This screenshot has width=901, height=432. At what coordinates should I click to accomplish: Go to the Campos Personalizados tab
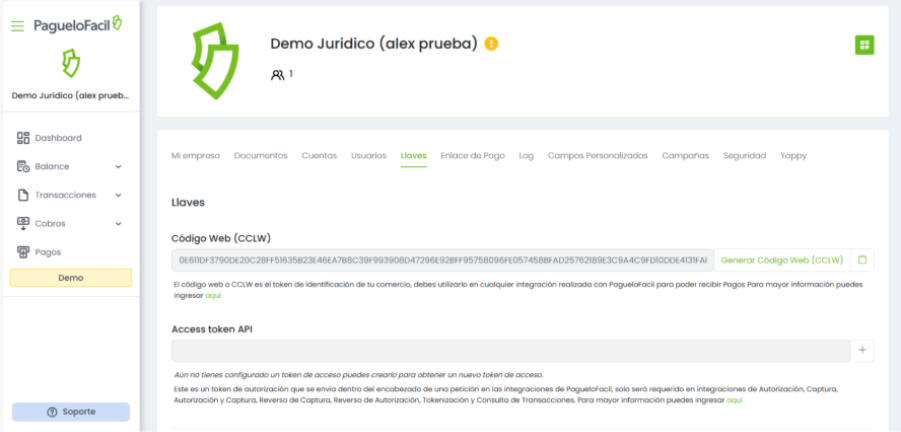pos(597,156)
